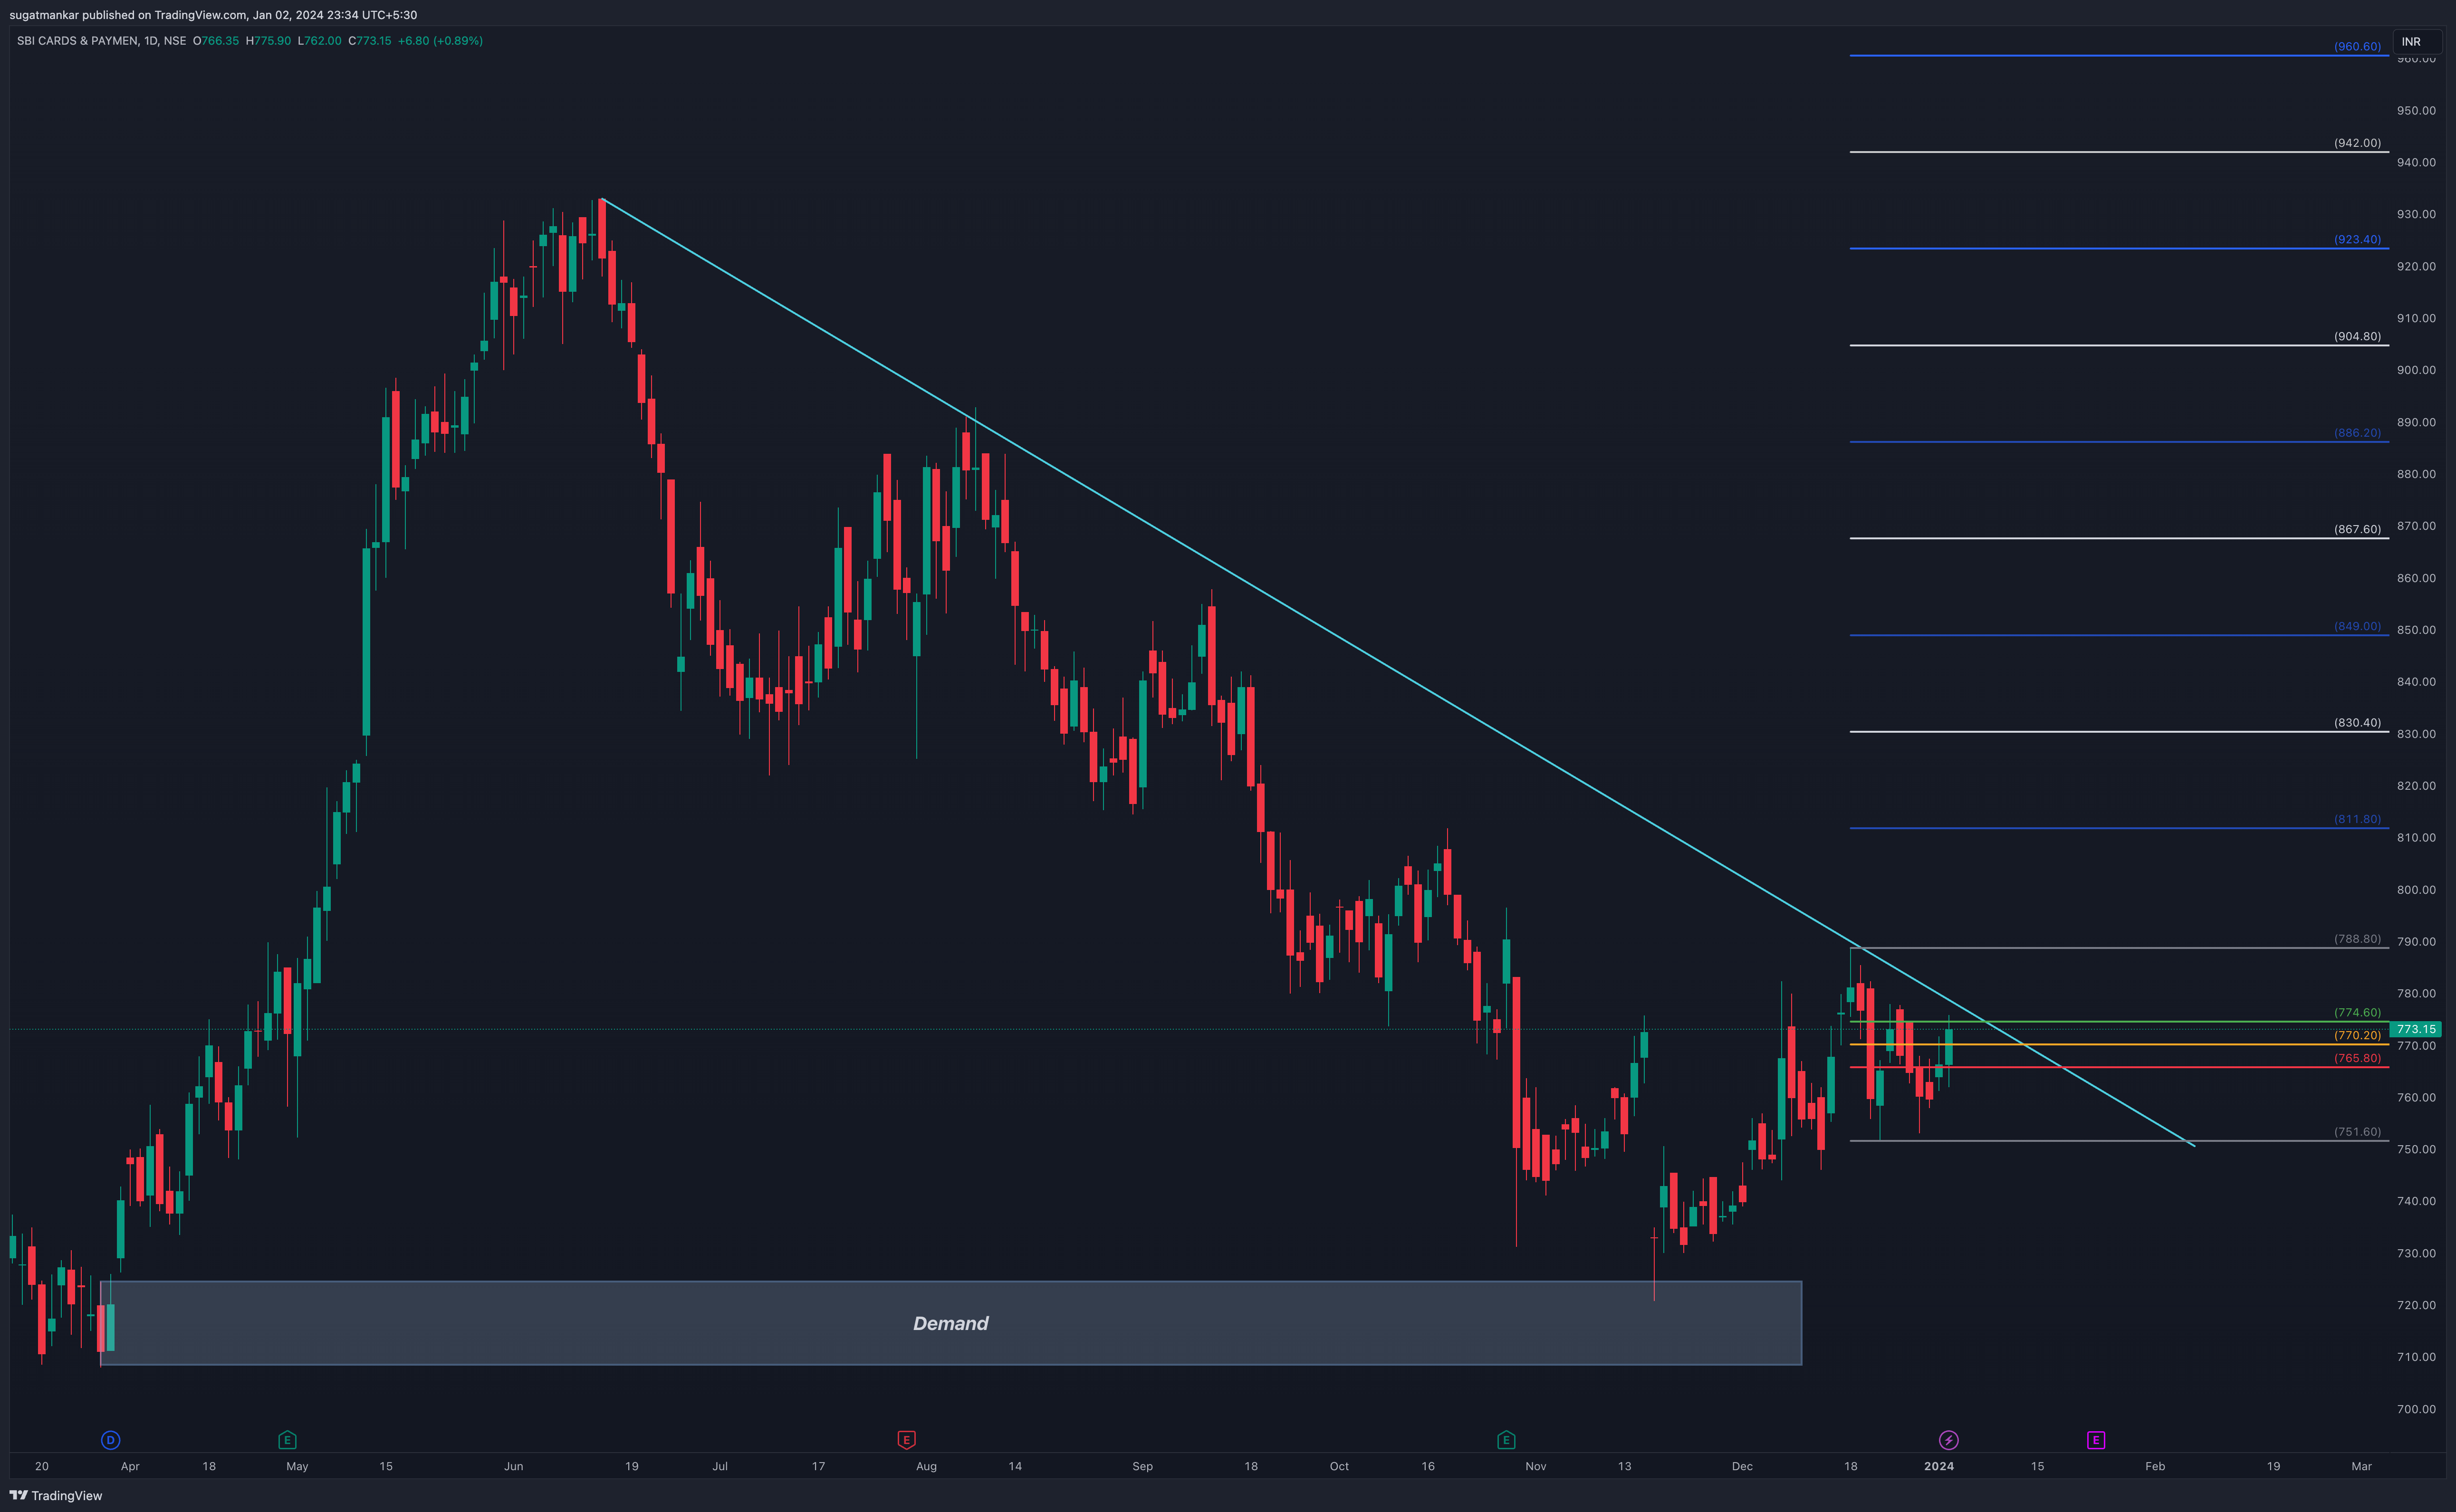Click the May label on time axis
This screenshot has height=1512, width=2456.
[x=297, y=1466]
